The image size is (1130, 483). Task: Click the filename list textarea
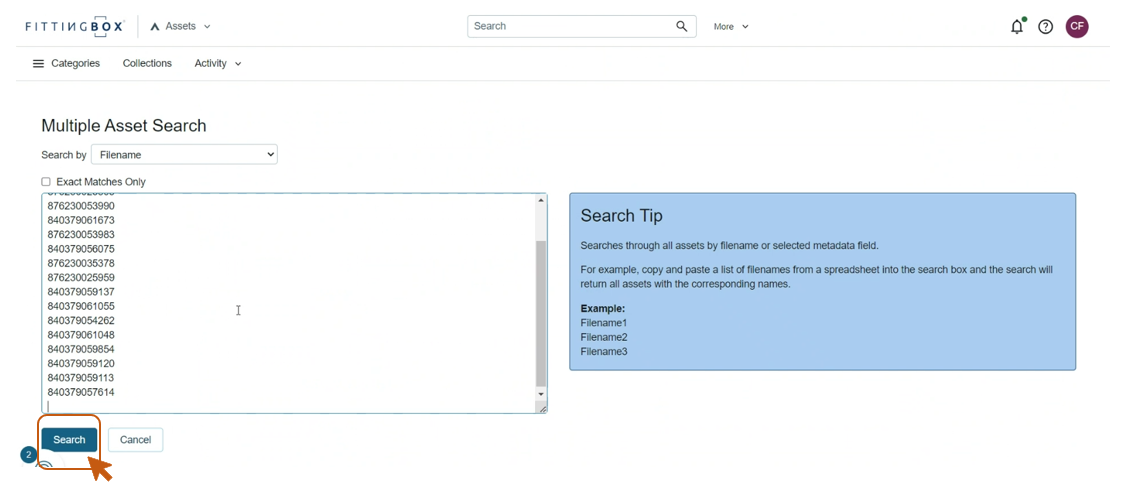click(x=290, y=300)
